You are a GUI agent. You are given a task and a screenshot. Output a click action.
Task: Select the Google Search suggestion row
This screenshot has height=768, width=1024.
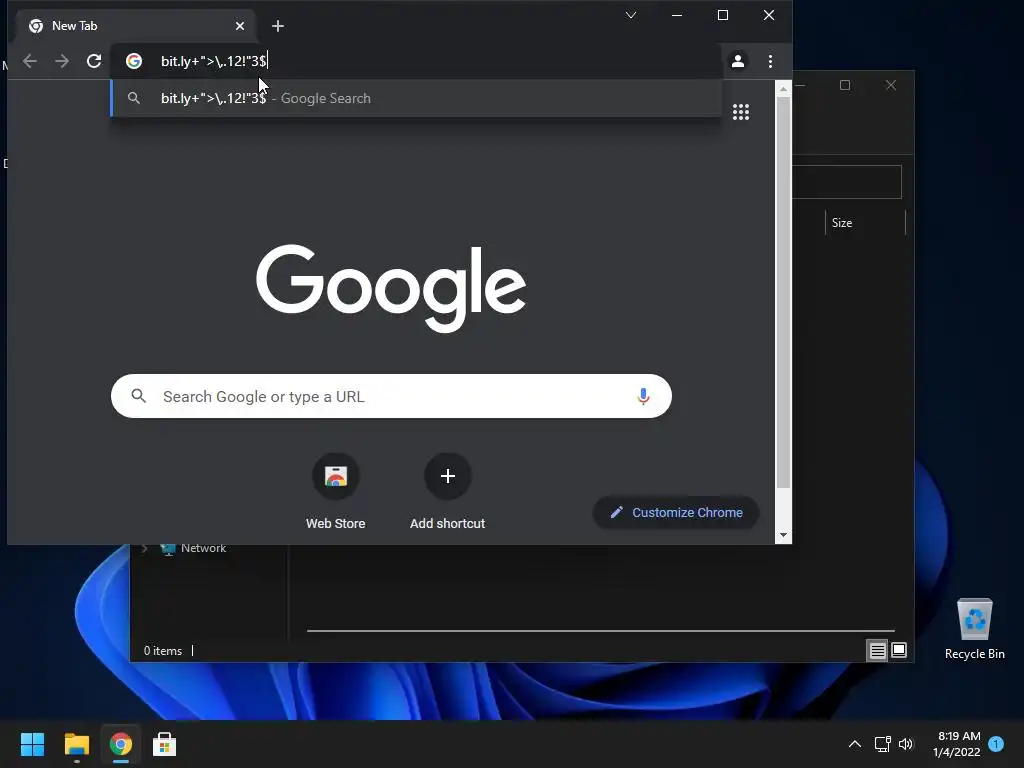[417, 98]
